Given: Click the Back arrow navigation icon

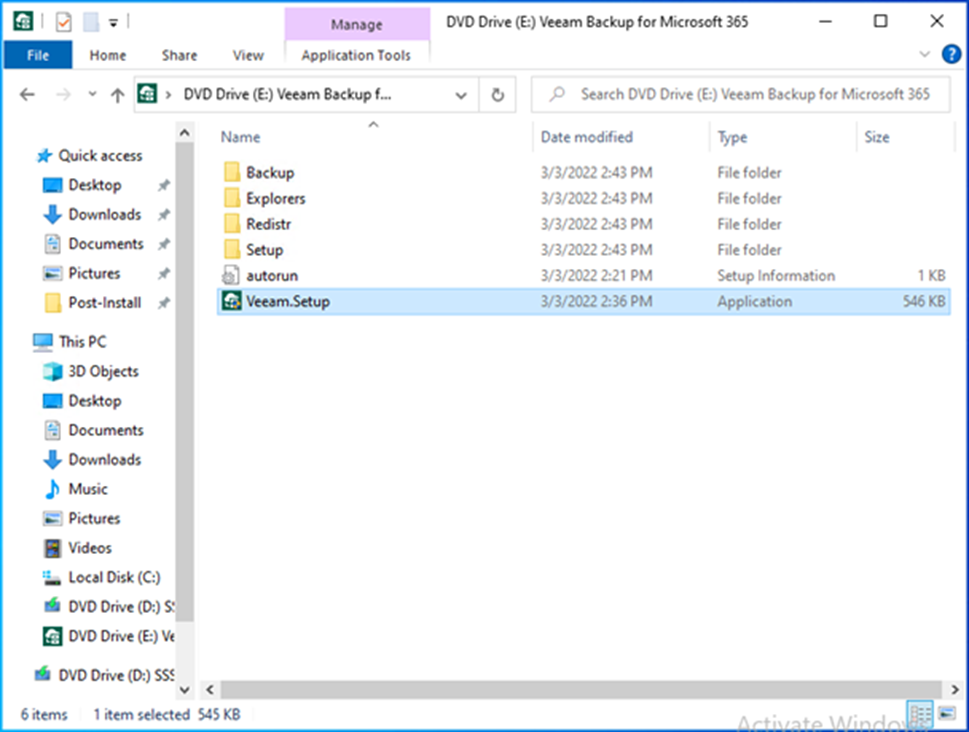Looking at the screenshot, I should pos(28,95).
